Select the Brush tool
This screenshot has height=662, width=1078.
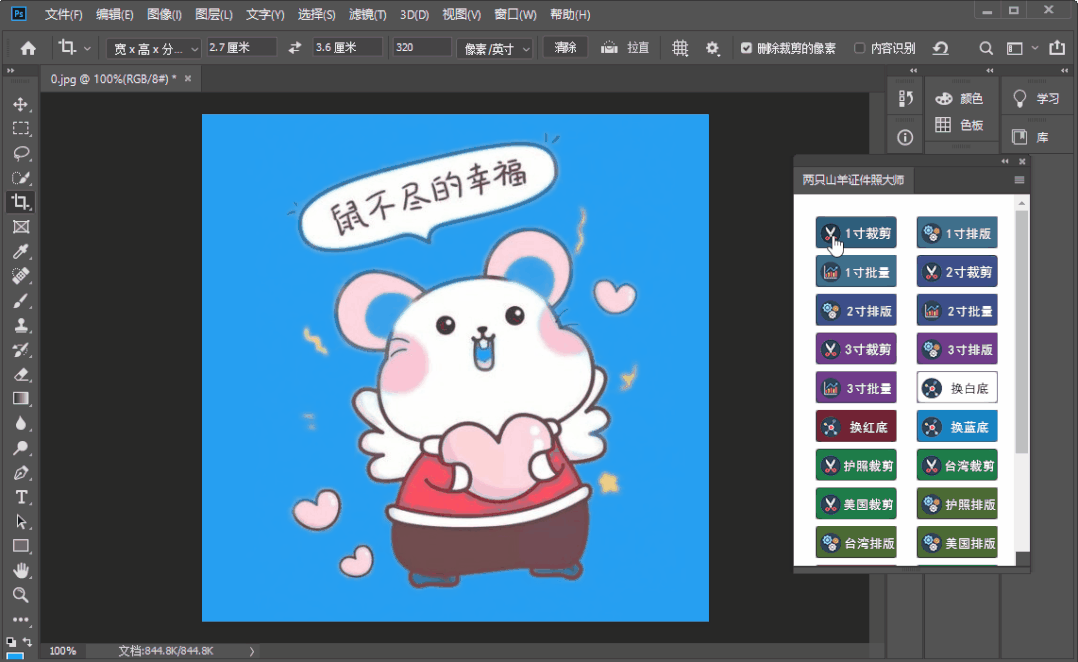(21, 300)
